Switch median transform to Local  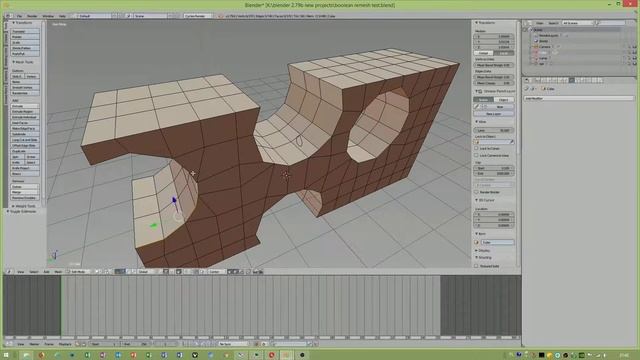(x=504, y=53)
